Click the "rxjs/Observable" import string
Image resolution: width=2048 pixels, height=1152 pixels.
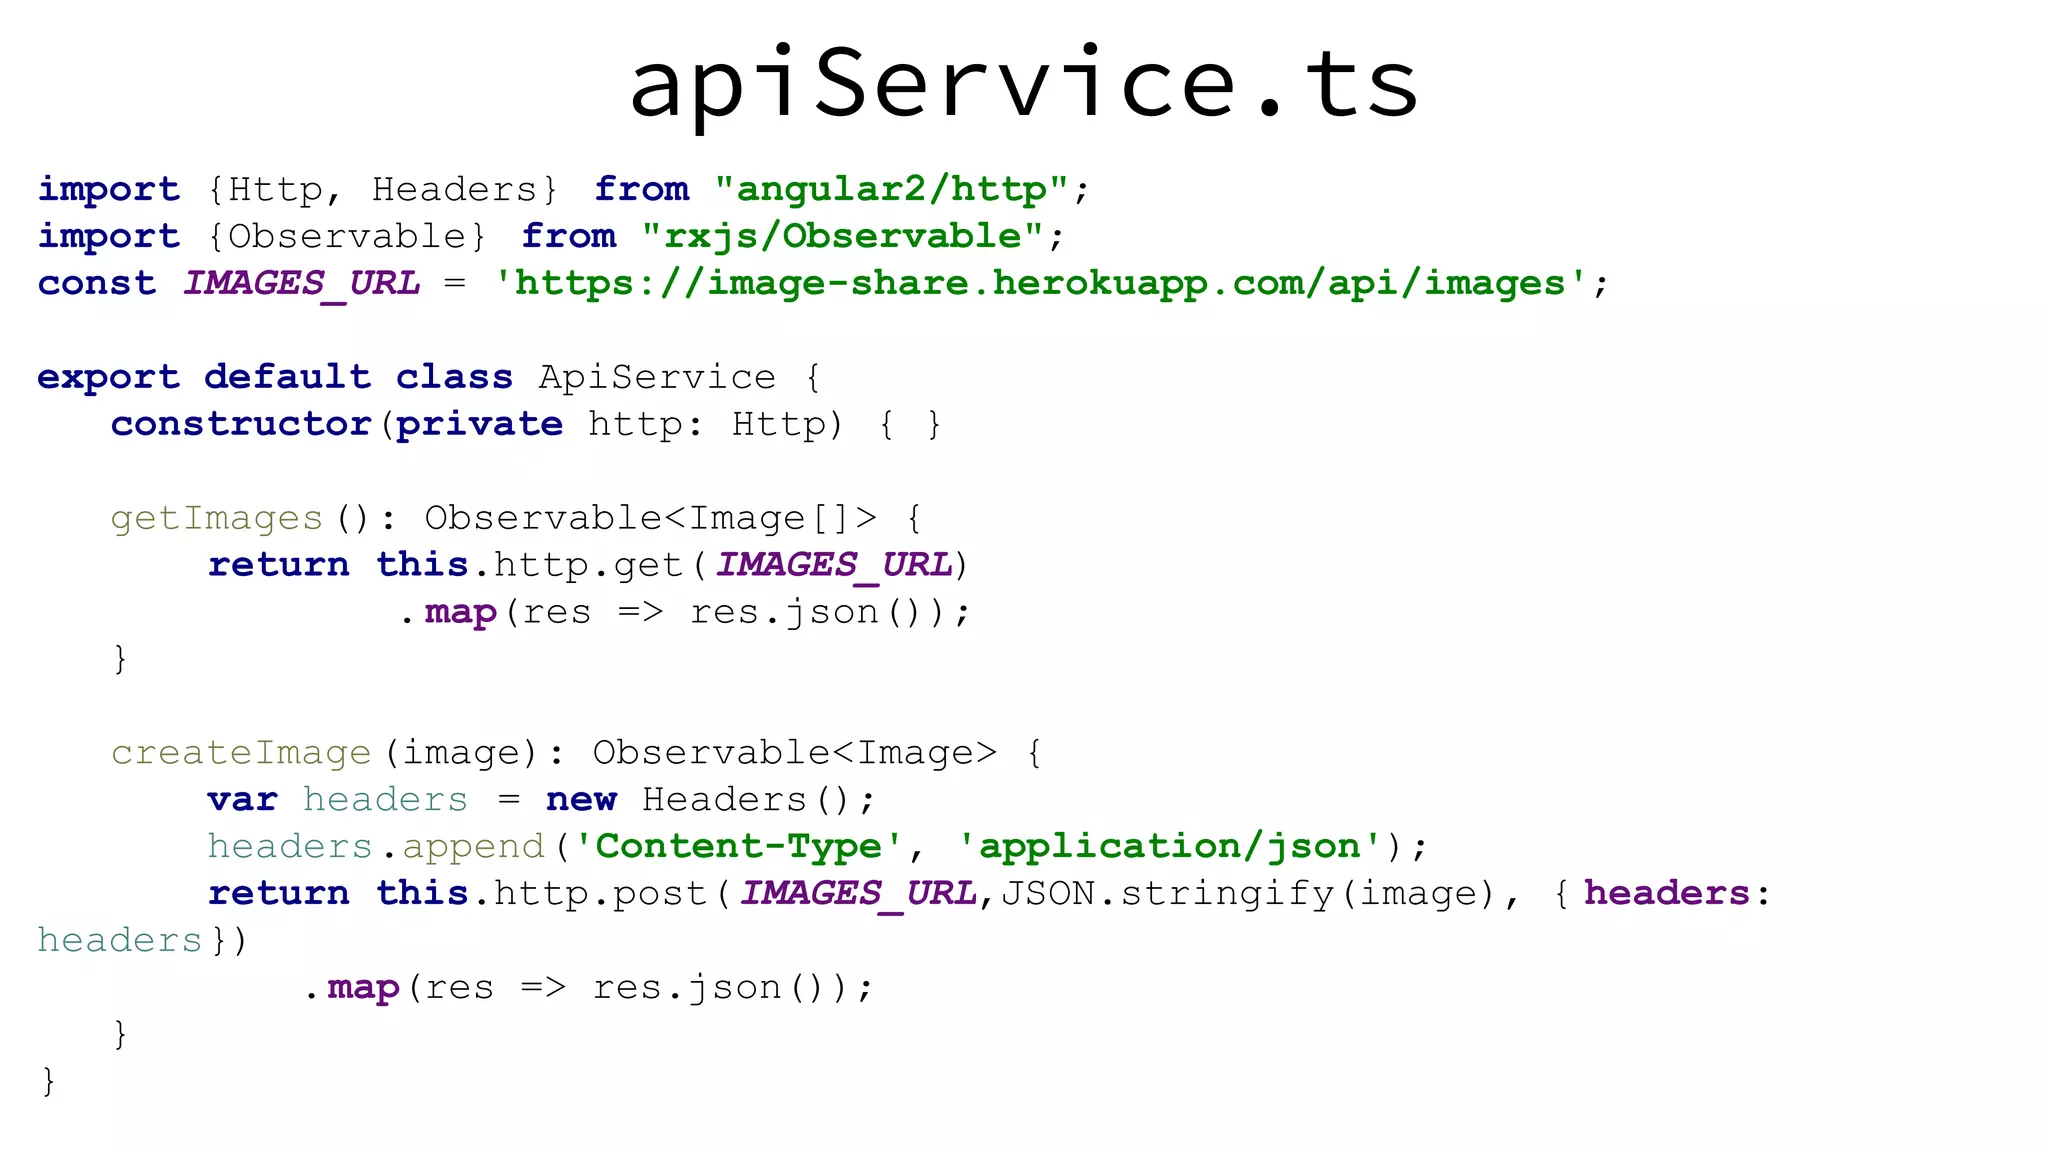click(x=841, y=236)
